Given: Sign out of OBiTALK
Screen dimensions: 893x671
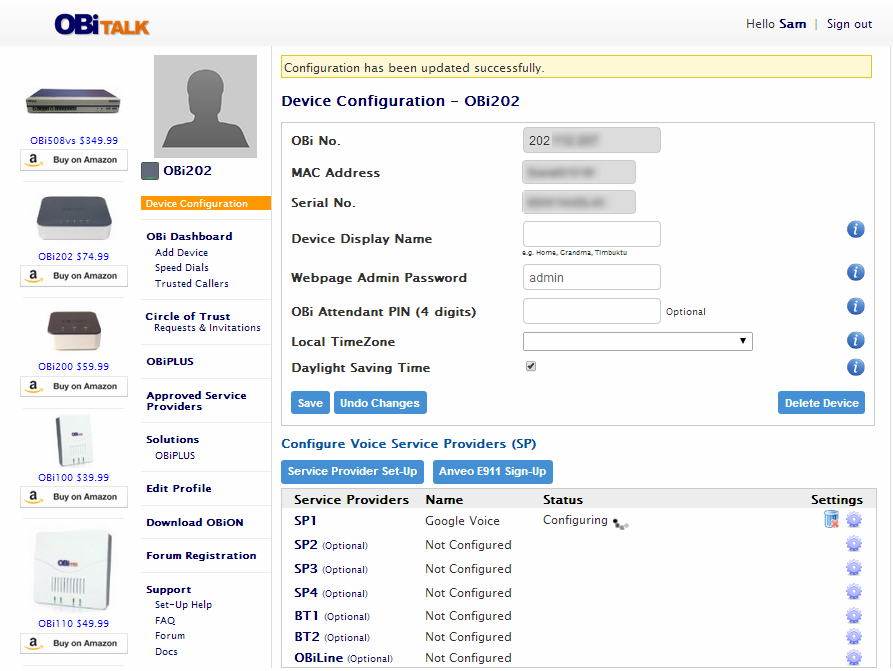Looking at the screenshot, I should (849, 23).
